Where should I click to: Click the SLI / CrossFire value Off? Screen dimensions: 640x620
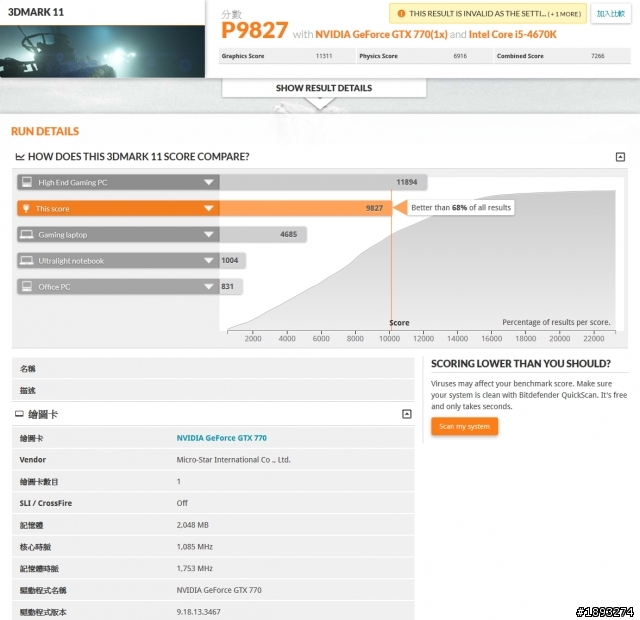[x=182, y=503]
